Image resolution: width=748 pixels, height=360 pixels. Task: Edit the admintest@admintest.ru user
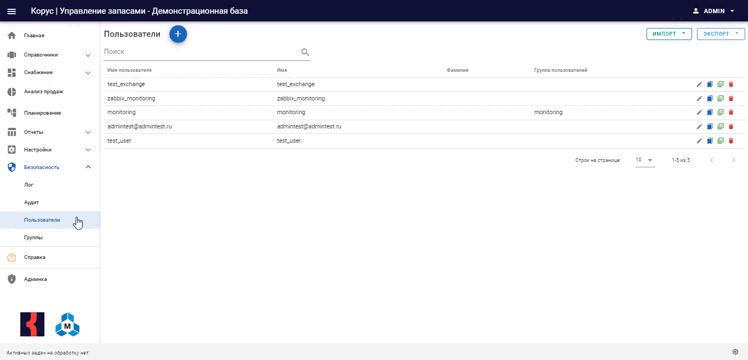tap(699, 127)
